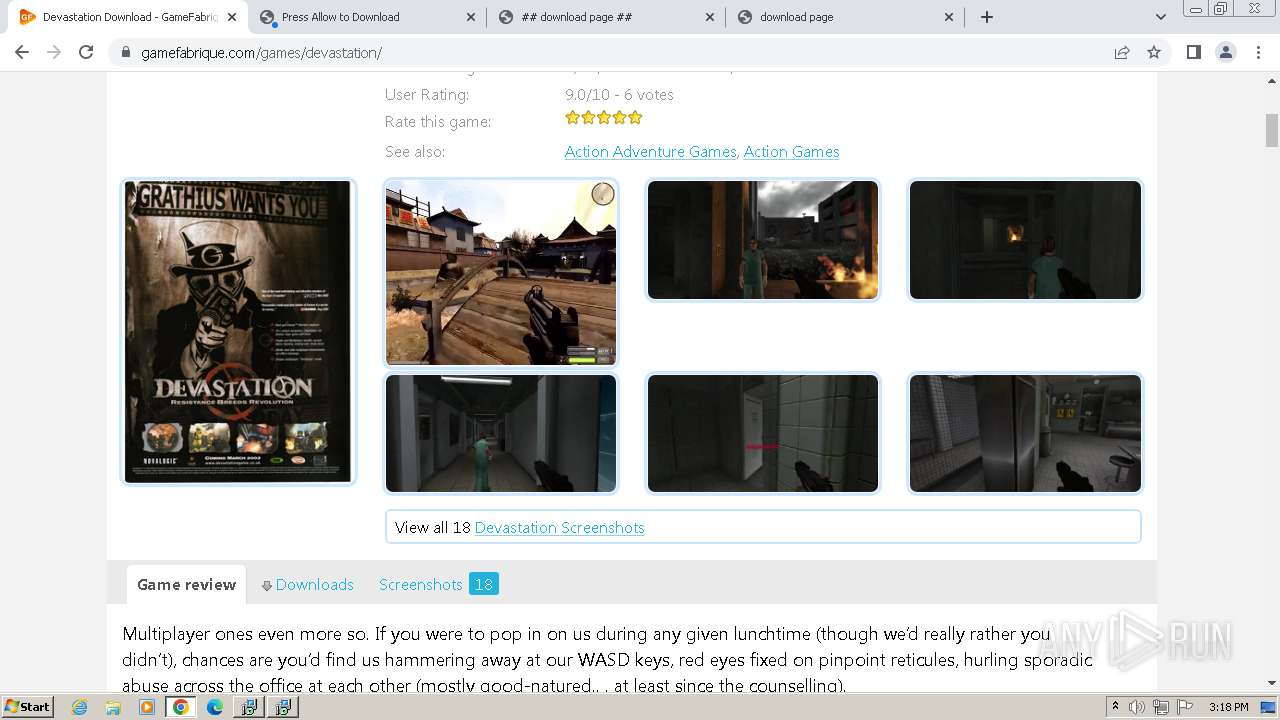Screen dimensions: 1280x720
Task: Open the volume control tray icon
Action: (x=1137, y=707)
